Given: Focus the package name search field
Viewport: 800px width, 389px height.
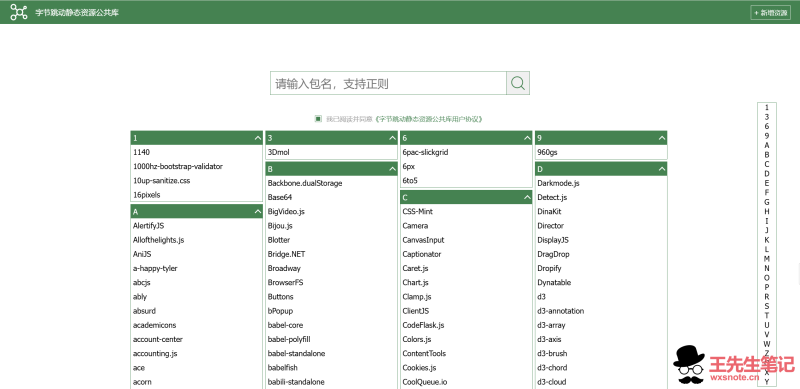Looking at the screenshot, I should pyautogui.click(x=388, y=83).
